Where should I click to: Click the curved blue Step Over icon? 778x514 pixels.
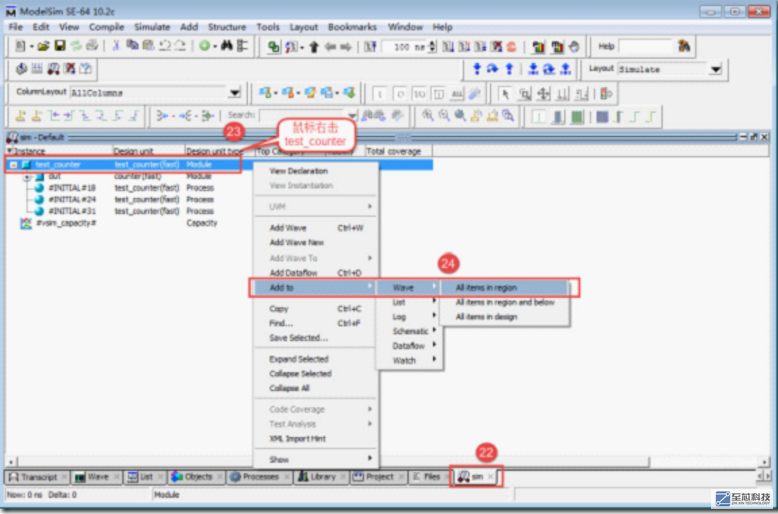[493, 69]
